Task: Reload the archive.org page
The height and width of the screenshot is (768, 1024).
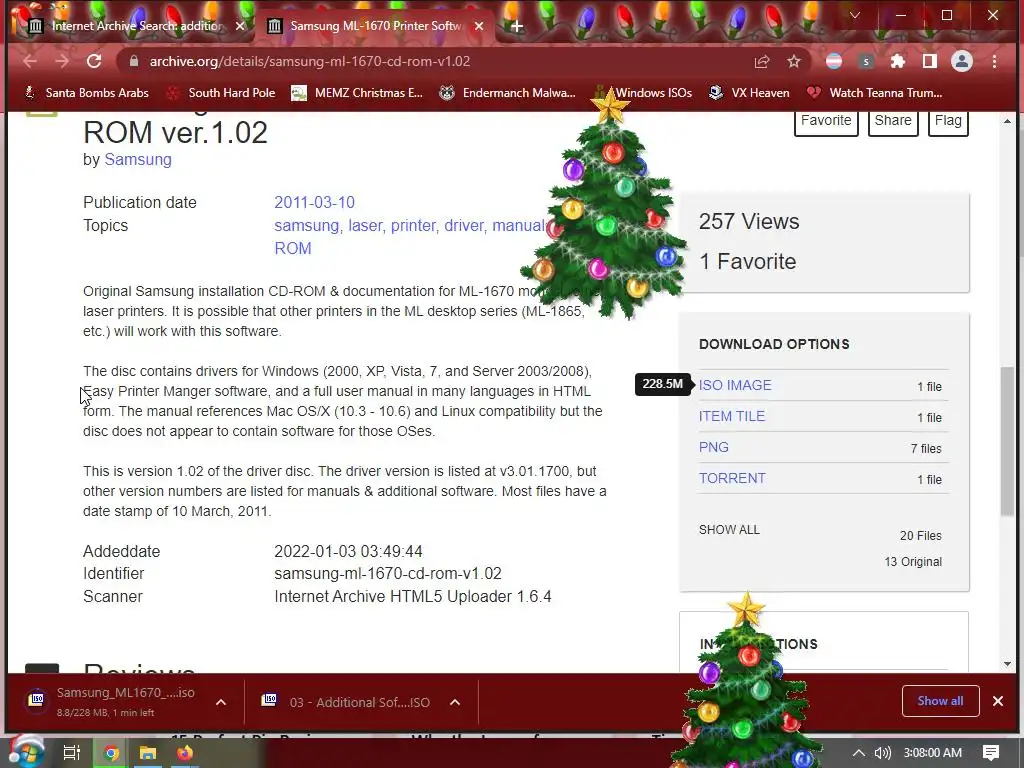Action: (x=94, y=61)
